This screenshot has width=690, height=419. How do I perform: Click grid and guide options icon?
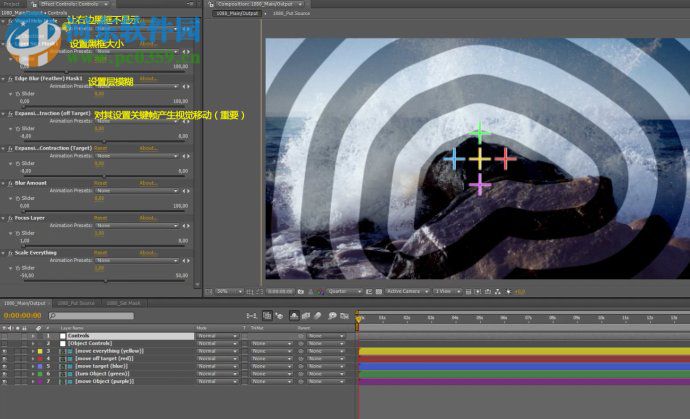point(250,291)
